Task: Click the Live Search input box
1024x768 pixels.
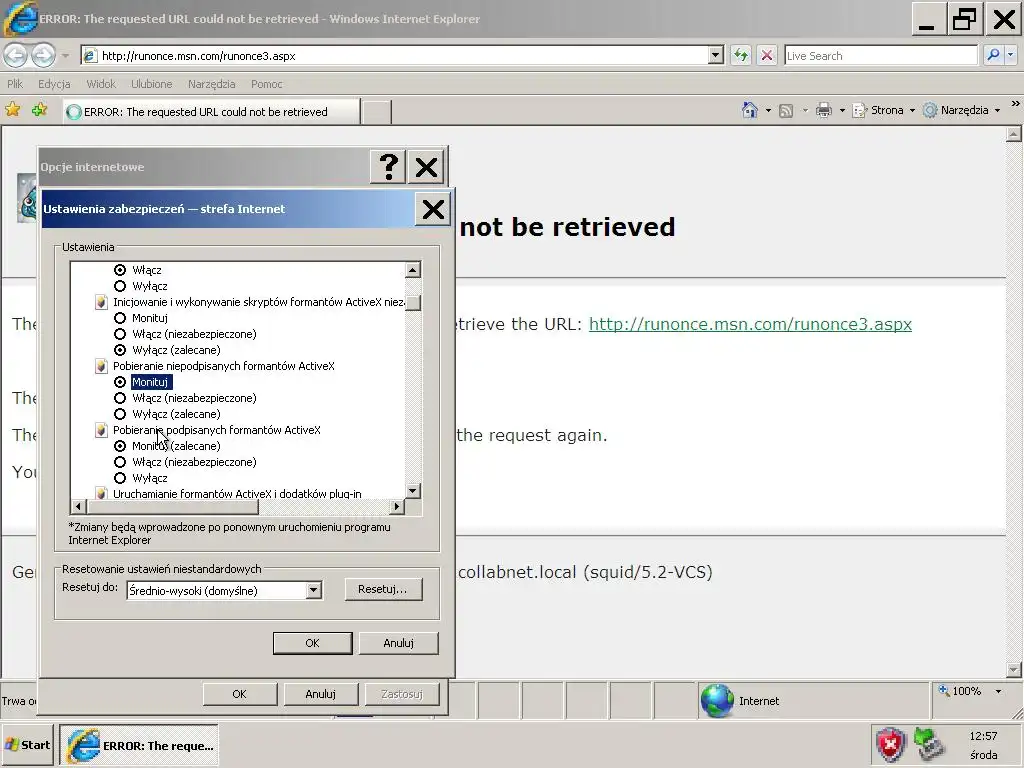Action: [x=880, y=56]
